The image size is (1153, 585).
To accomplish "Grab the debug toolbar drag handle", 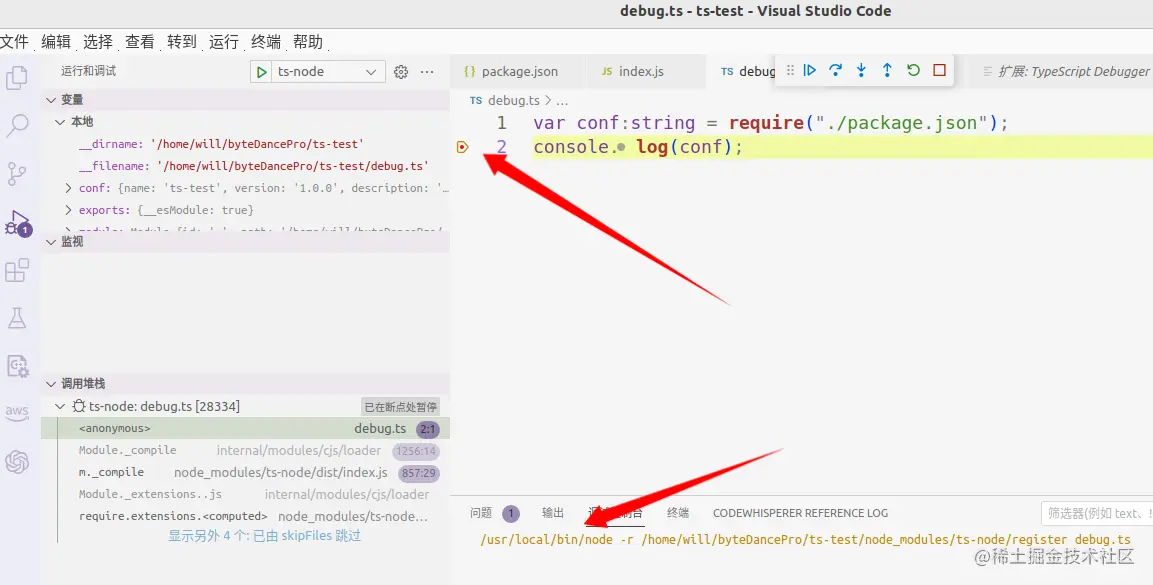I will coord(790,71).
